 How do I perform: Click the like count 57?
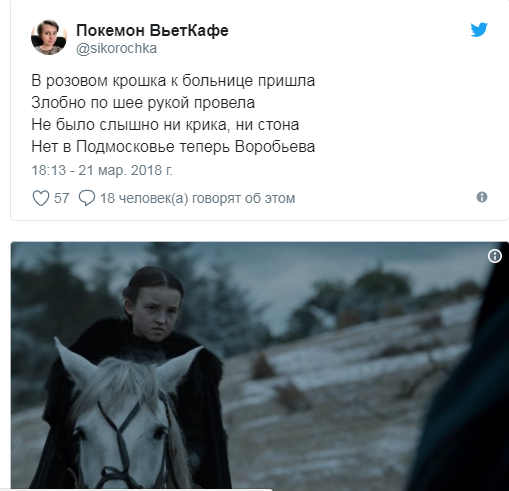tap(61, 198)
